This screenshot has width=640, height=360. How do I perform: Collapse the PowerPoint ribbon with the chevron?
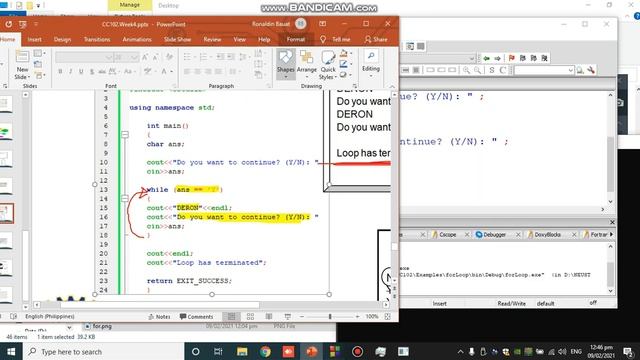click(x=392, y=87)
